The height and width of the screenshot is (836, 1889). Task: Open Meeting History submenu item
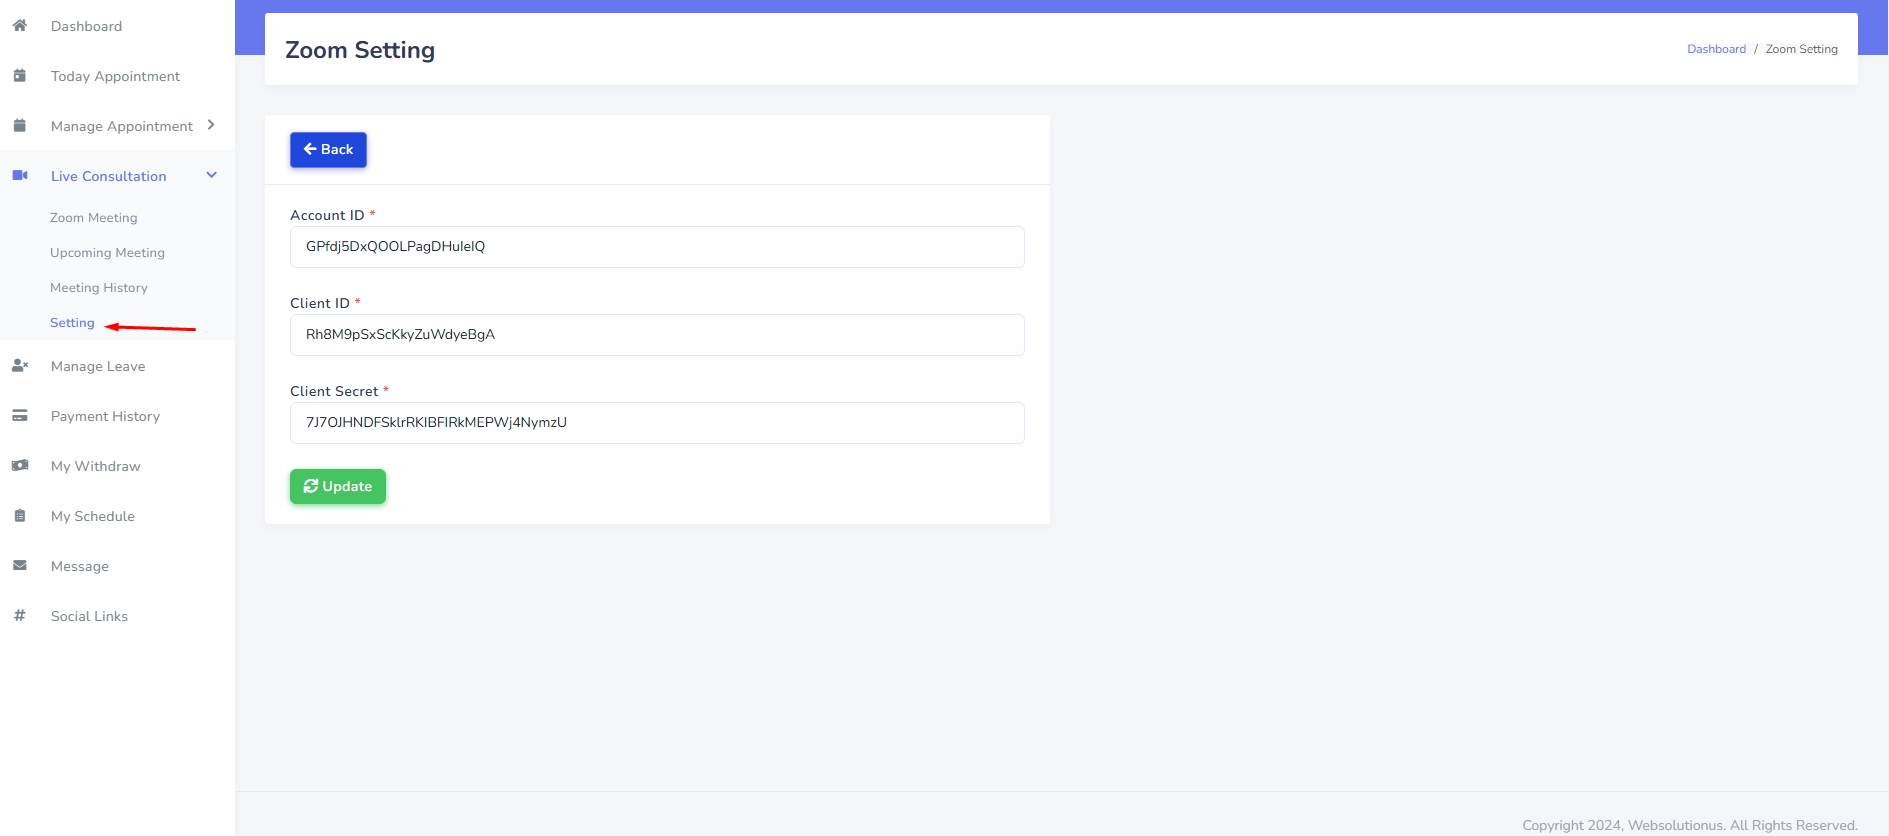pos(99,288)
